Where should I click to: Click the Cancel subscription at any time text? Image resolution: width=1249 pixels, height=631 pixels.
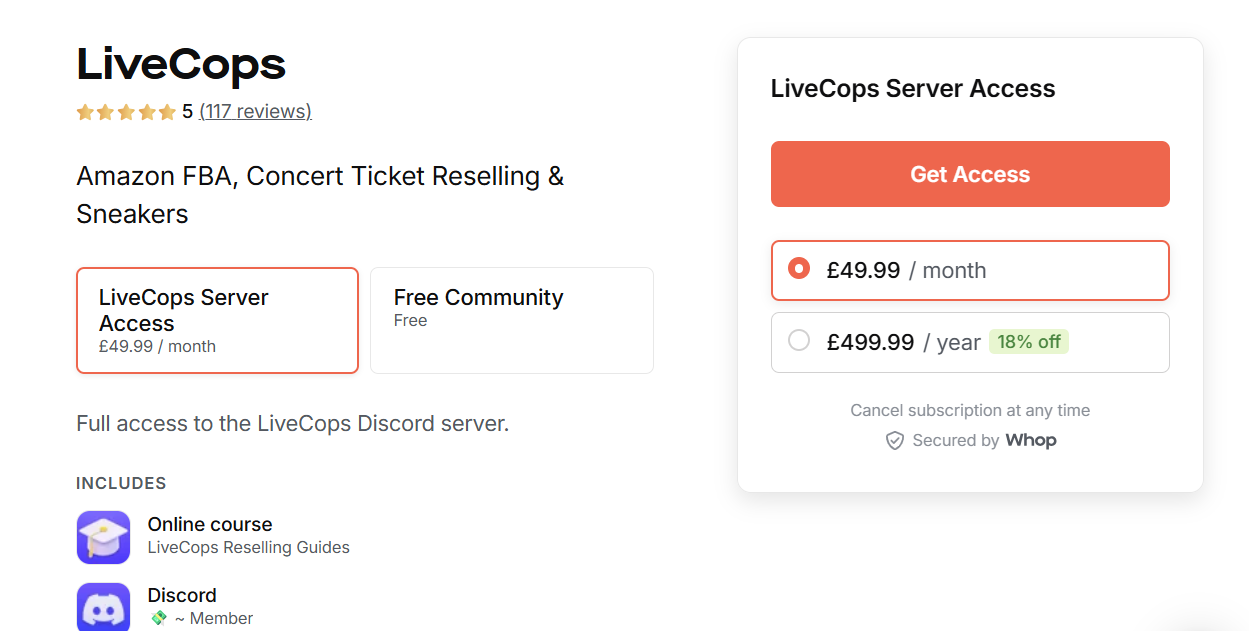(x=969, y=410)
